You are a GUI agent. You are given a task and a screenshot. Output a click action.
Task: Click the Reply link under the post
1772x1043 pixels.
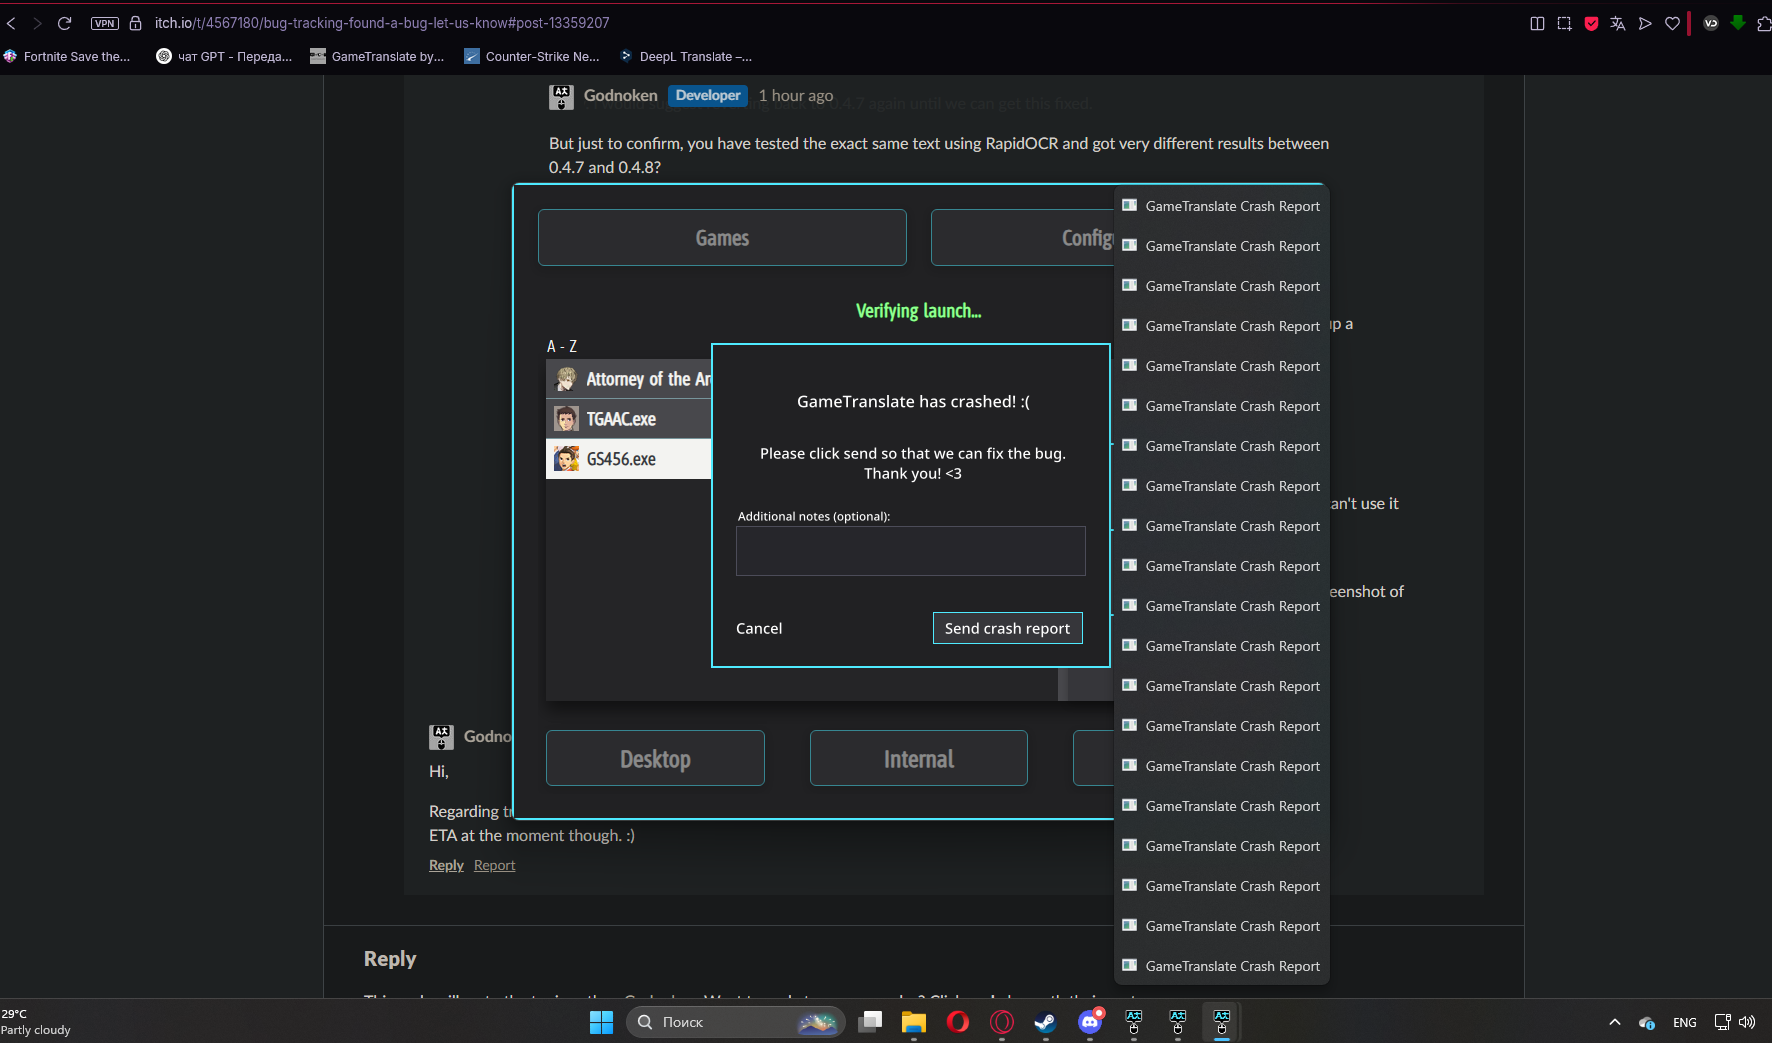[446, 865]
